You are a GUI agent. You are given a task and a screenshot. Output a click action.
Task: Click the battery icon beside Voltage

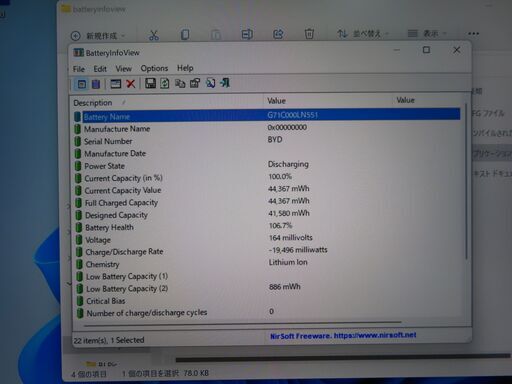point(79,240)
